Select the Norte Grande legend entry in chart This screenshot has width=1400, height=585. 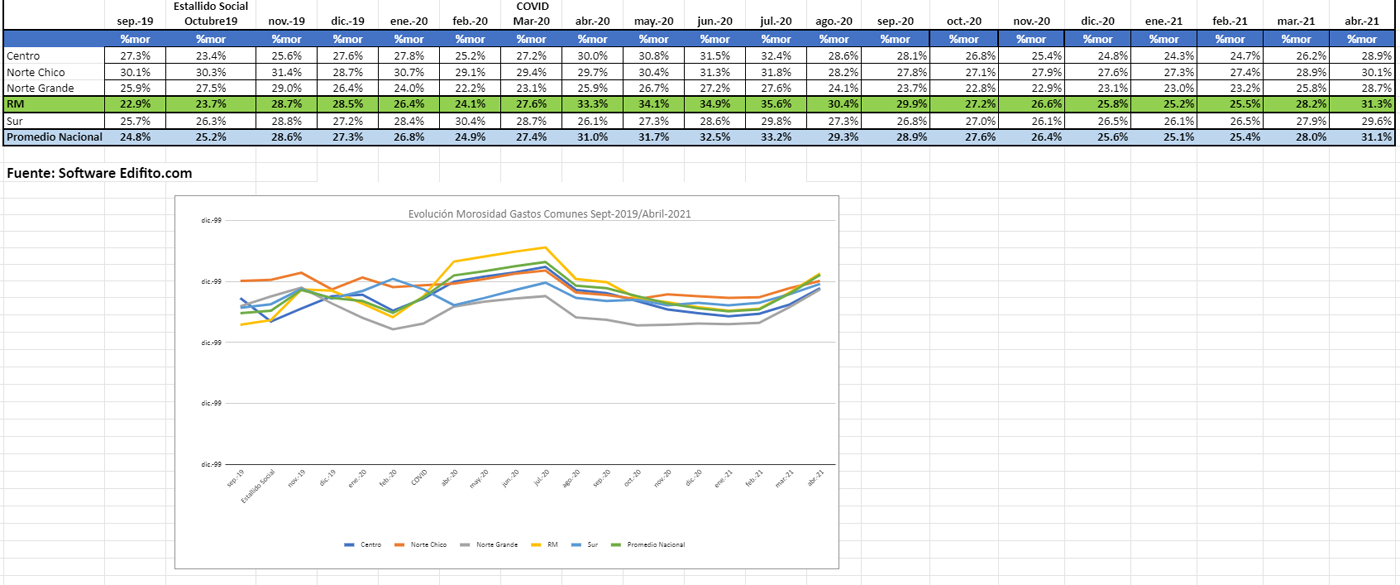click(x=487, y=545)
